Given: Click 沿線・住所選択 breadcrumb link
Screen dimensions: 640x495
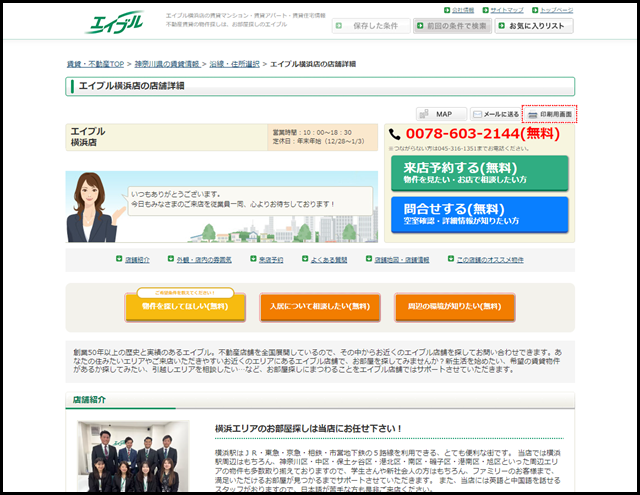Looking at the screenshot, I should 234,64.
